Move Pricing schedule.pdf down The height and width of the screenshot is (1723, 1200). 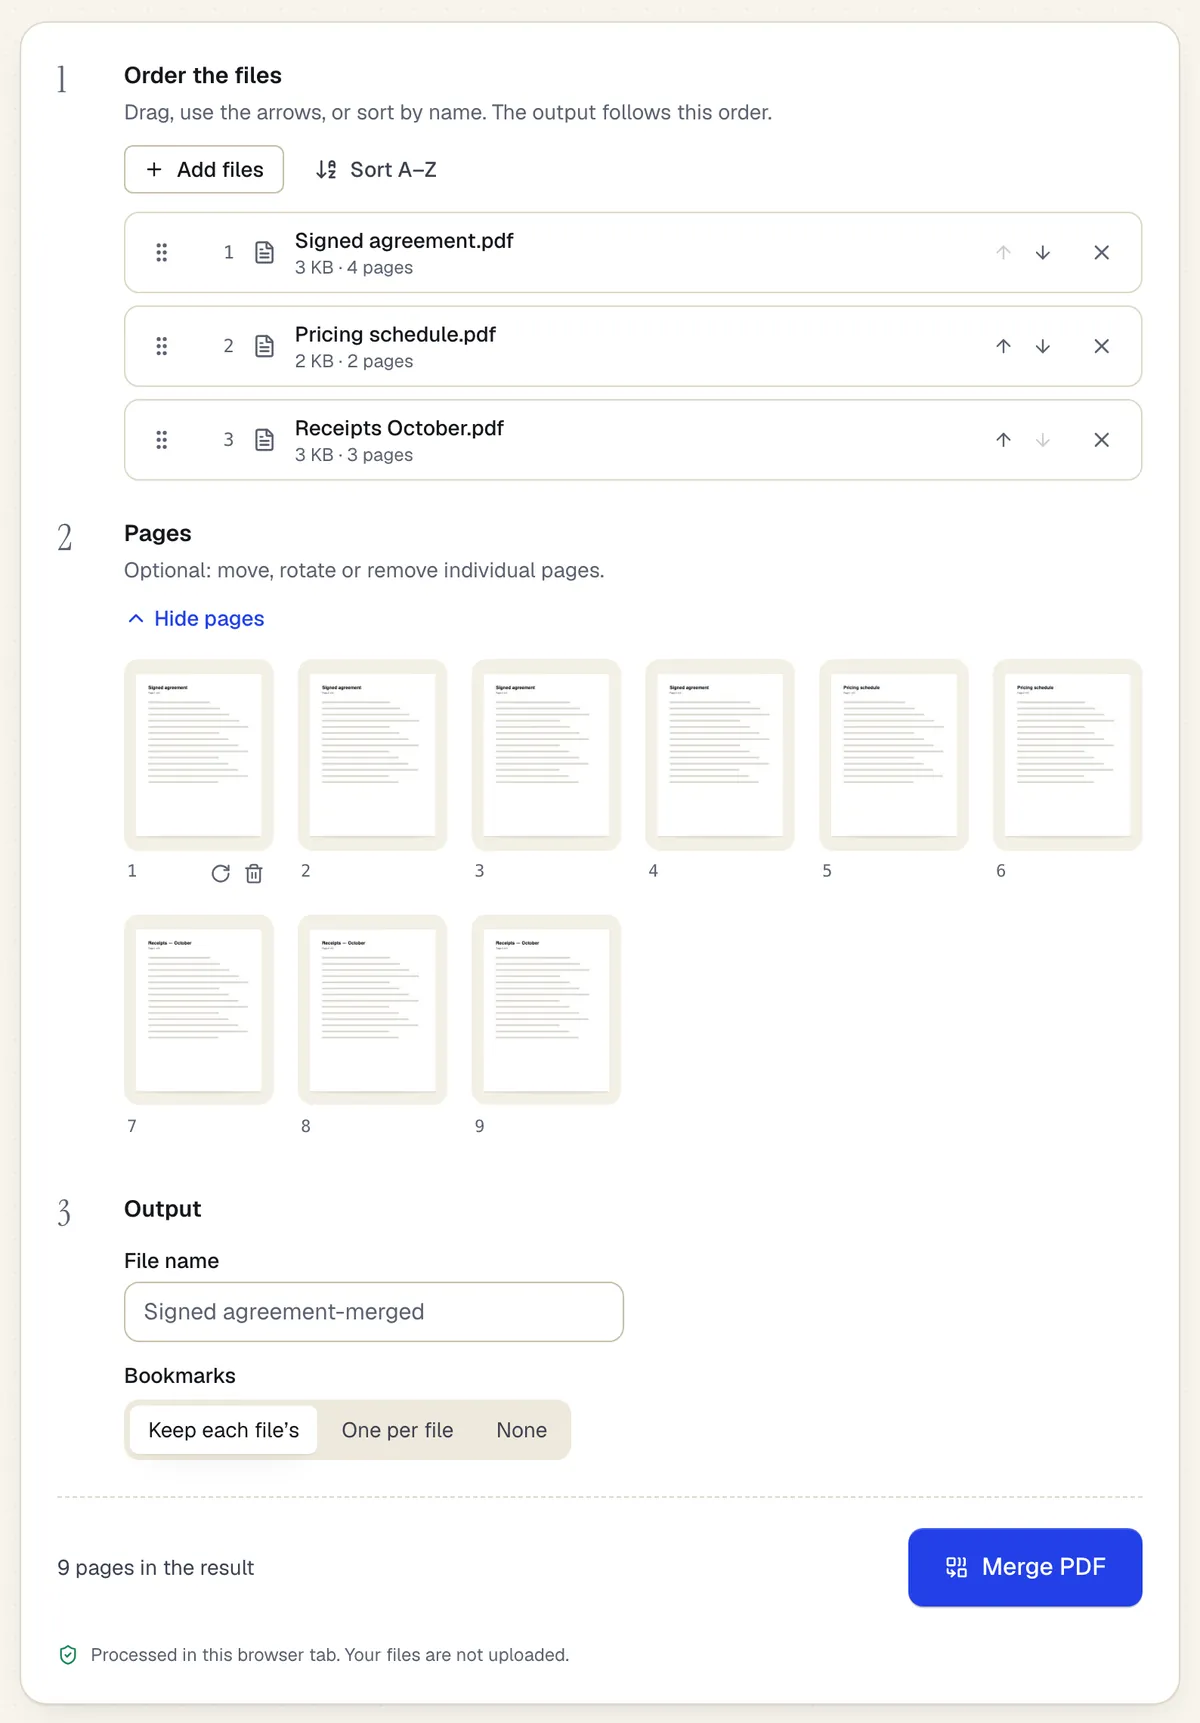pyautogui.click(x=1043, y=346)
